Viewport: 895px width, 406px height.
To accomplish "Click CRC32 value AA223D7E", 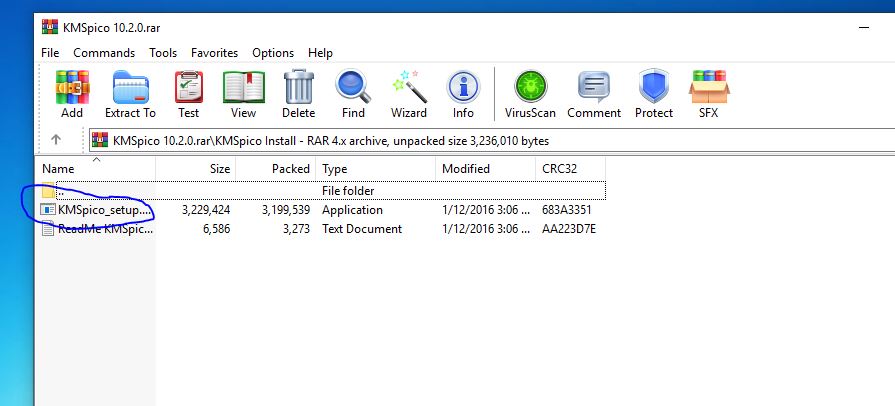I will 569,229.
